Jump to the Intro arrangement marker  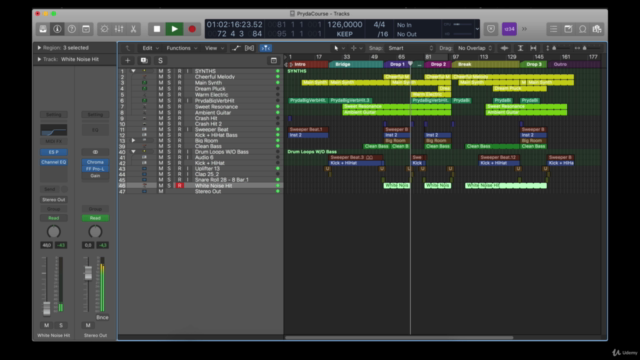309,64
